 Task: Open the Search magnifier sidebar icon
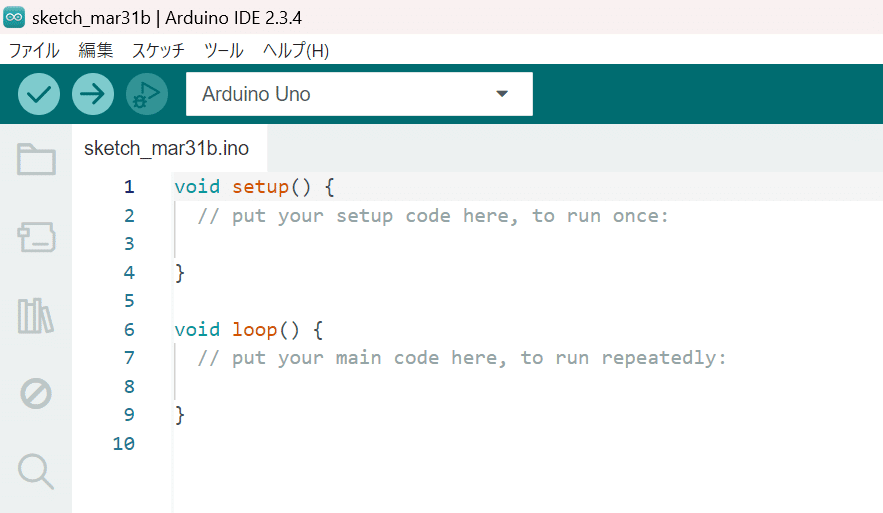pos(36,471)
